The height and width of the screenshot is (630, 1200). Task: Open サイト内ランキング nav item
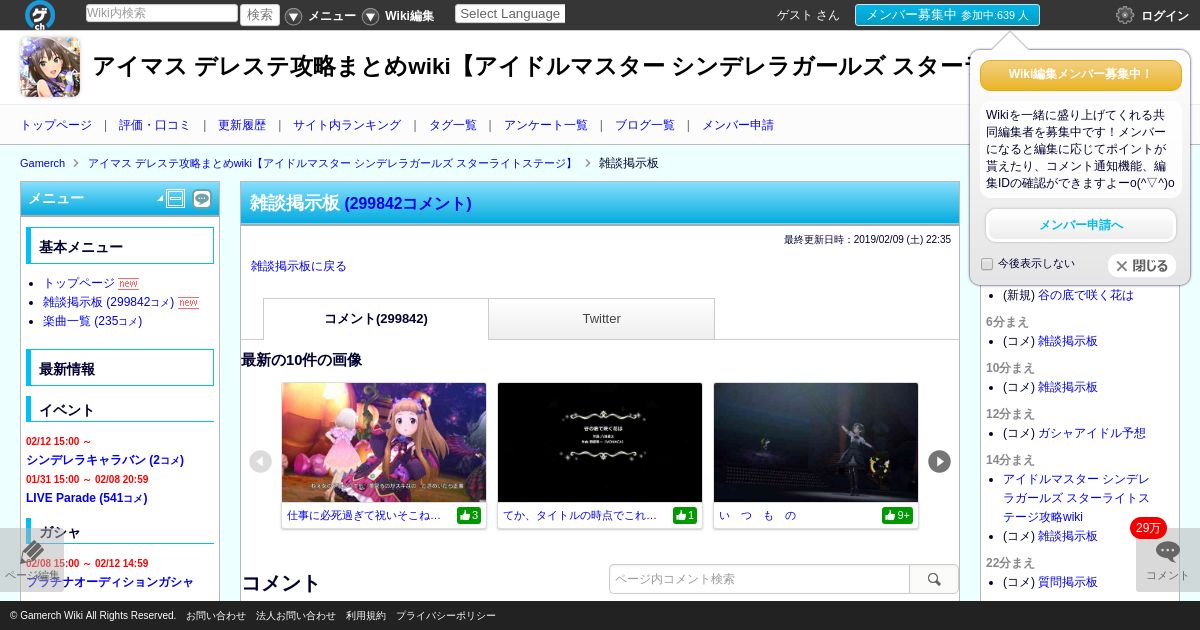point(347,125)
